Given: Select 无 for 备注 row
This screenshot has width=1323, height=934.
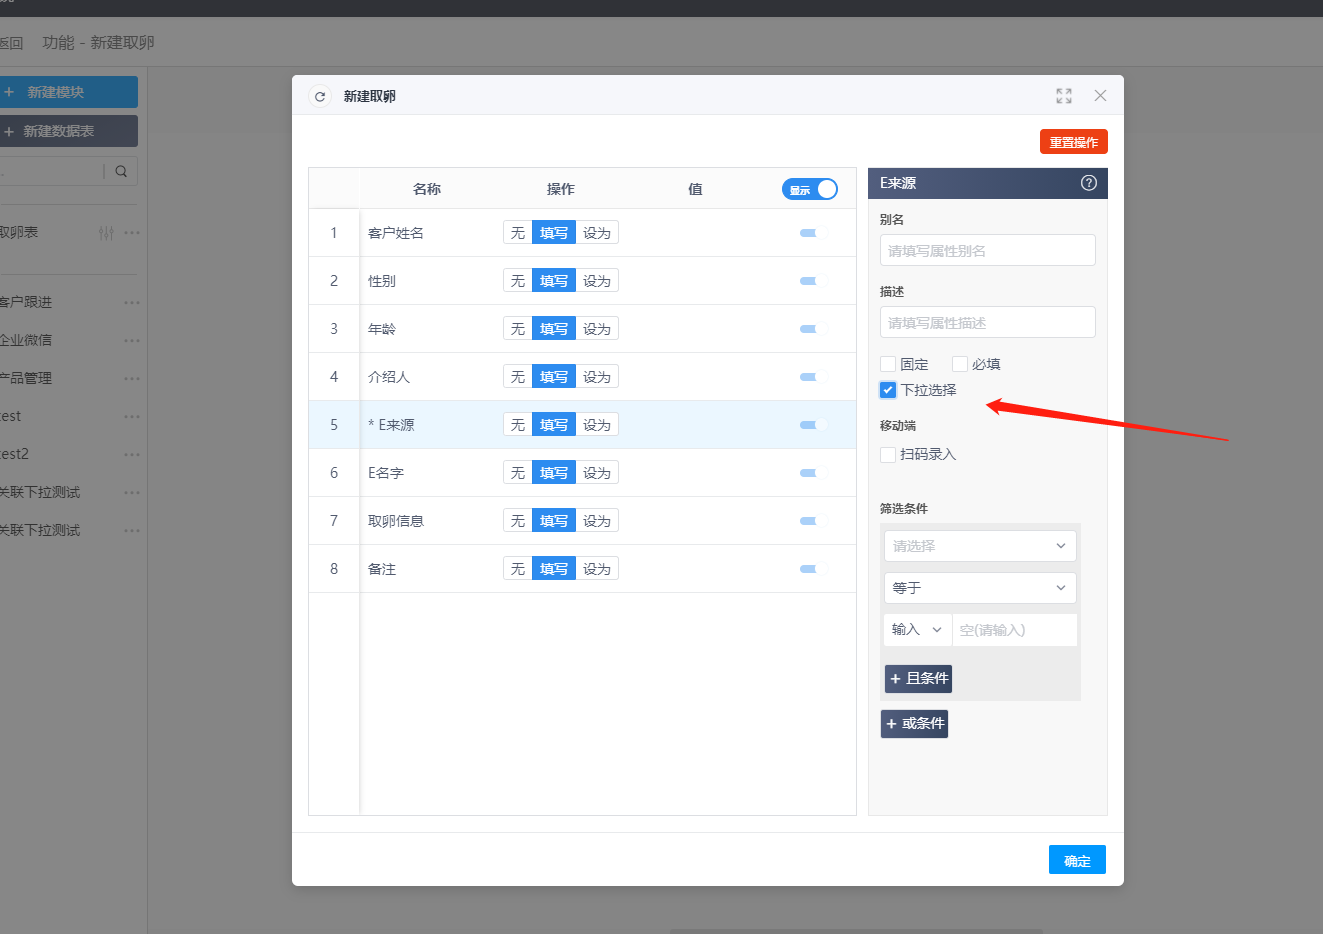Looking at the screenshot, I should pyautogui.click(x=518, y=569).
